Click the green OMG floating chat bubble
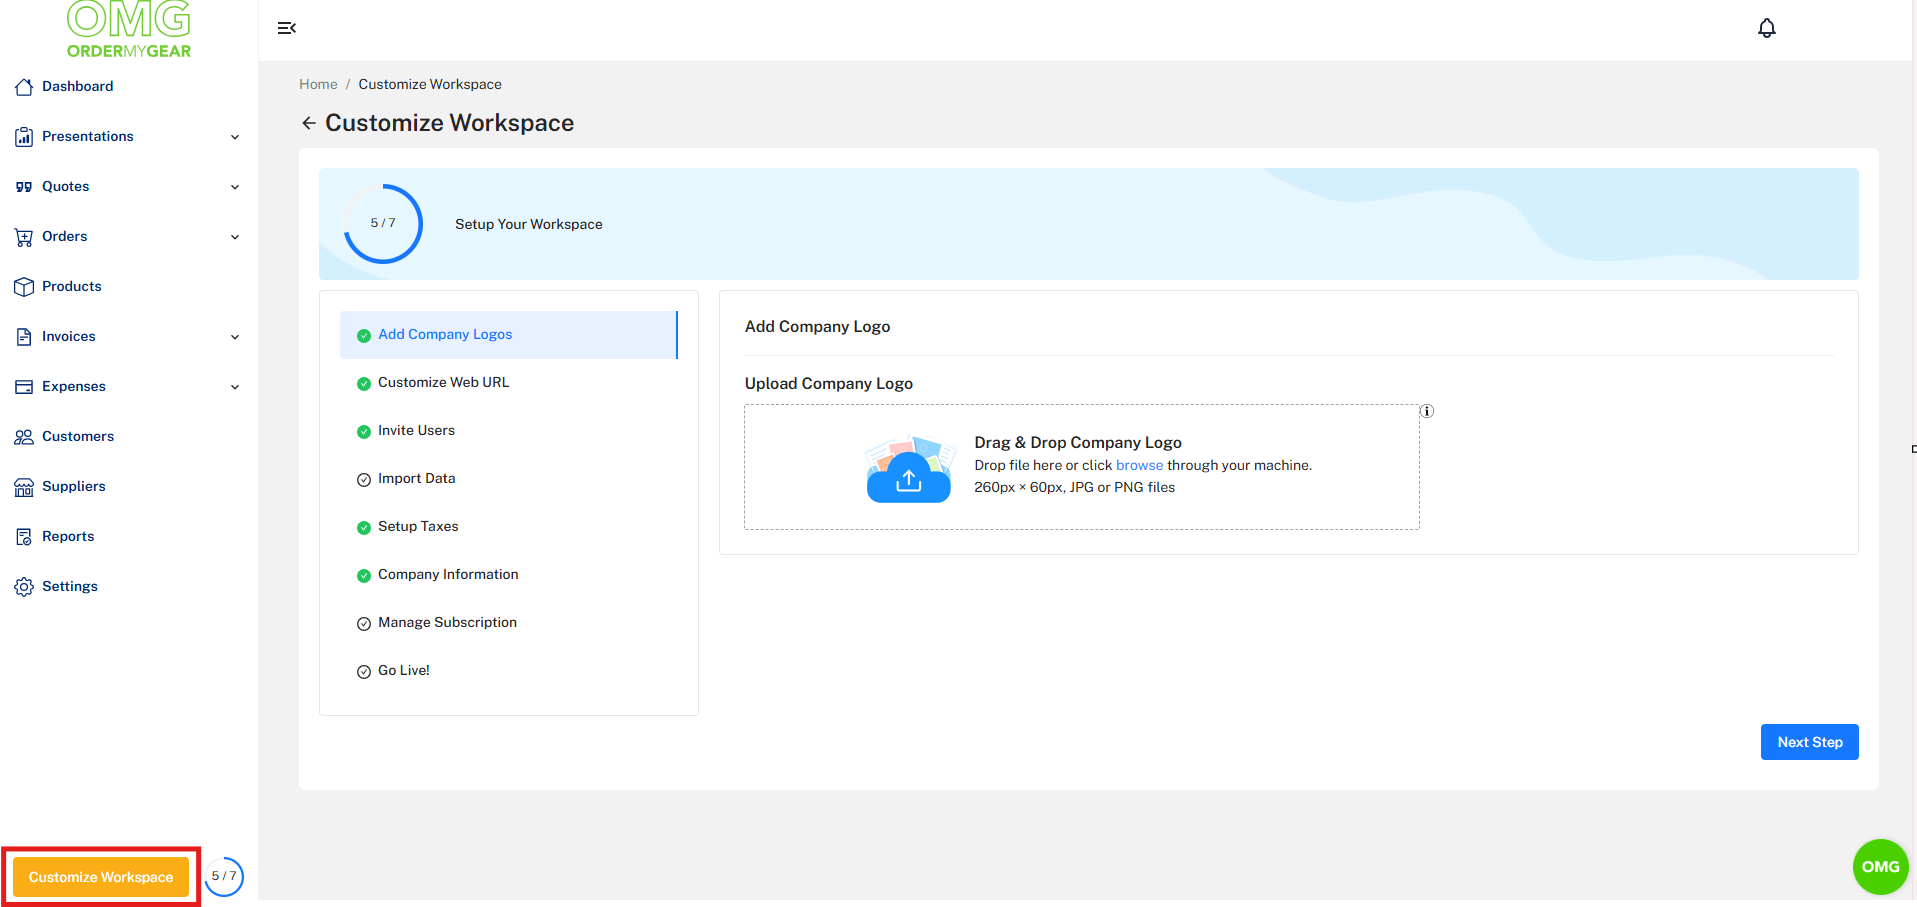 tap(1880, 867)
